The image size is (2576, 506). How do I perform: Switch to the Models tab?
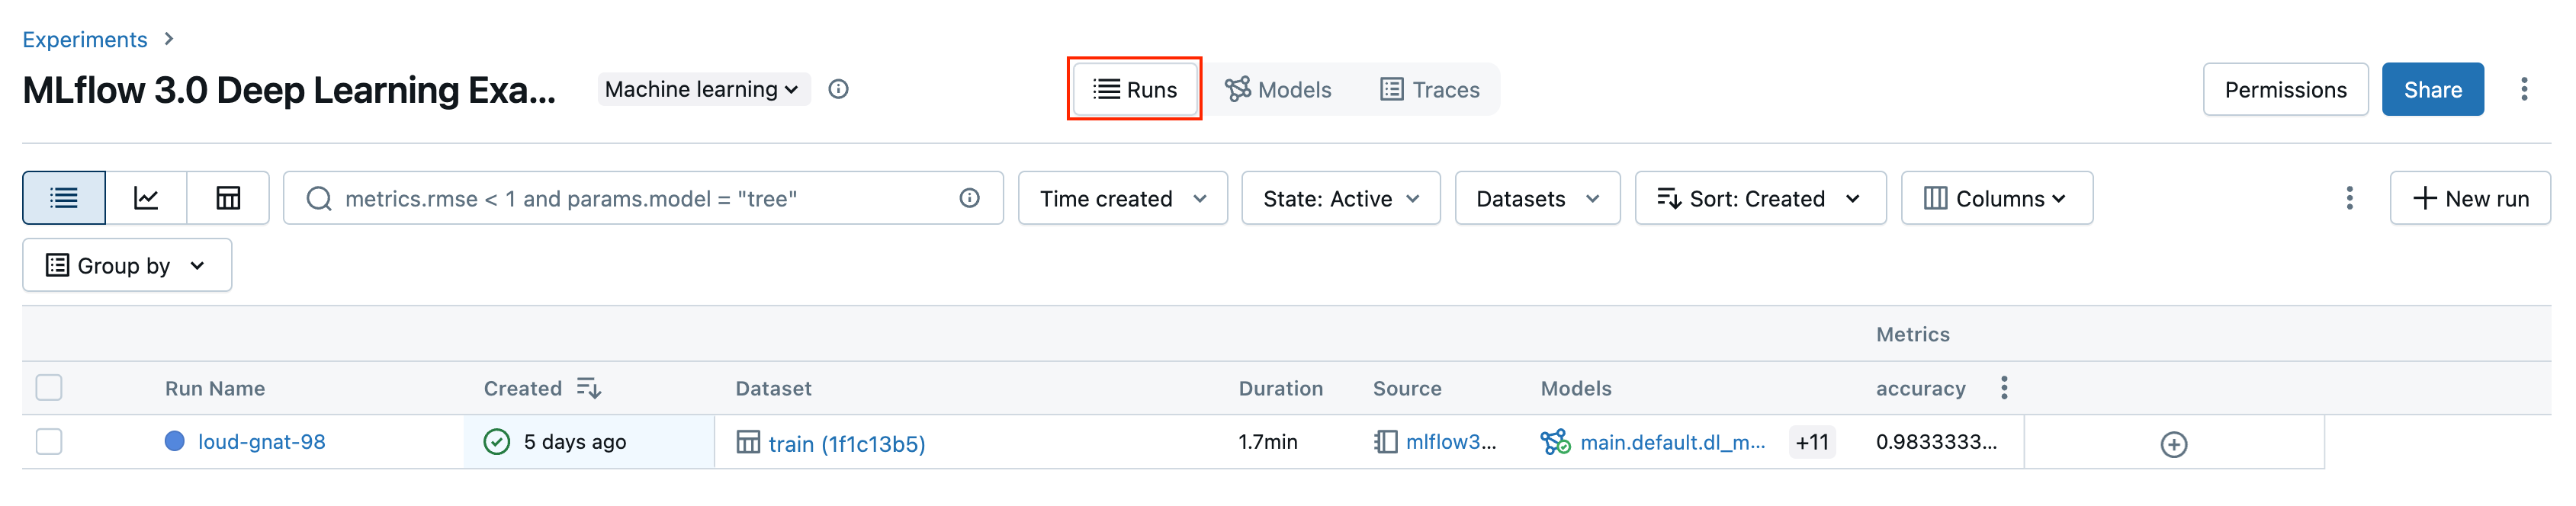[1278, 90]
